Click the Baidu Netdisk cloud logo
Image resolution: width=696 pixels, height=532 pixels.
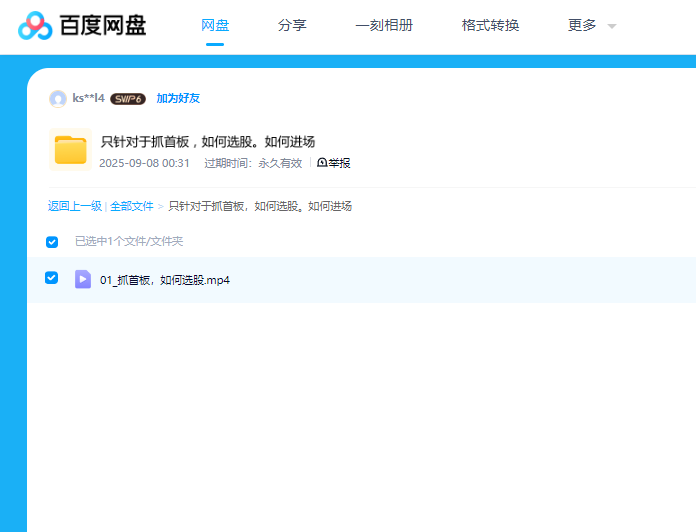[35, 26]
